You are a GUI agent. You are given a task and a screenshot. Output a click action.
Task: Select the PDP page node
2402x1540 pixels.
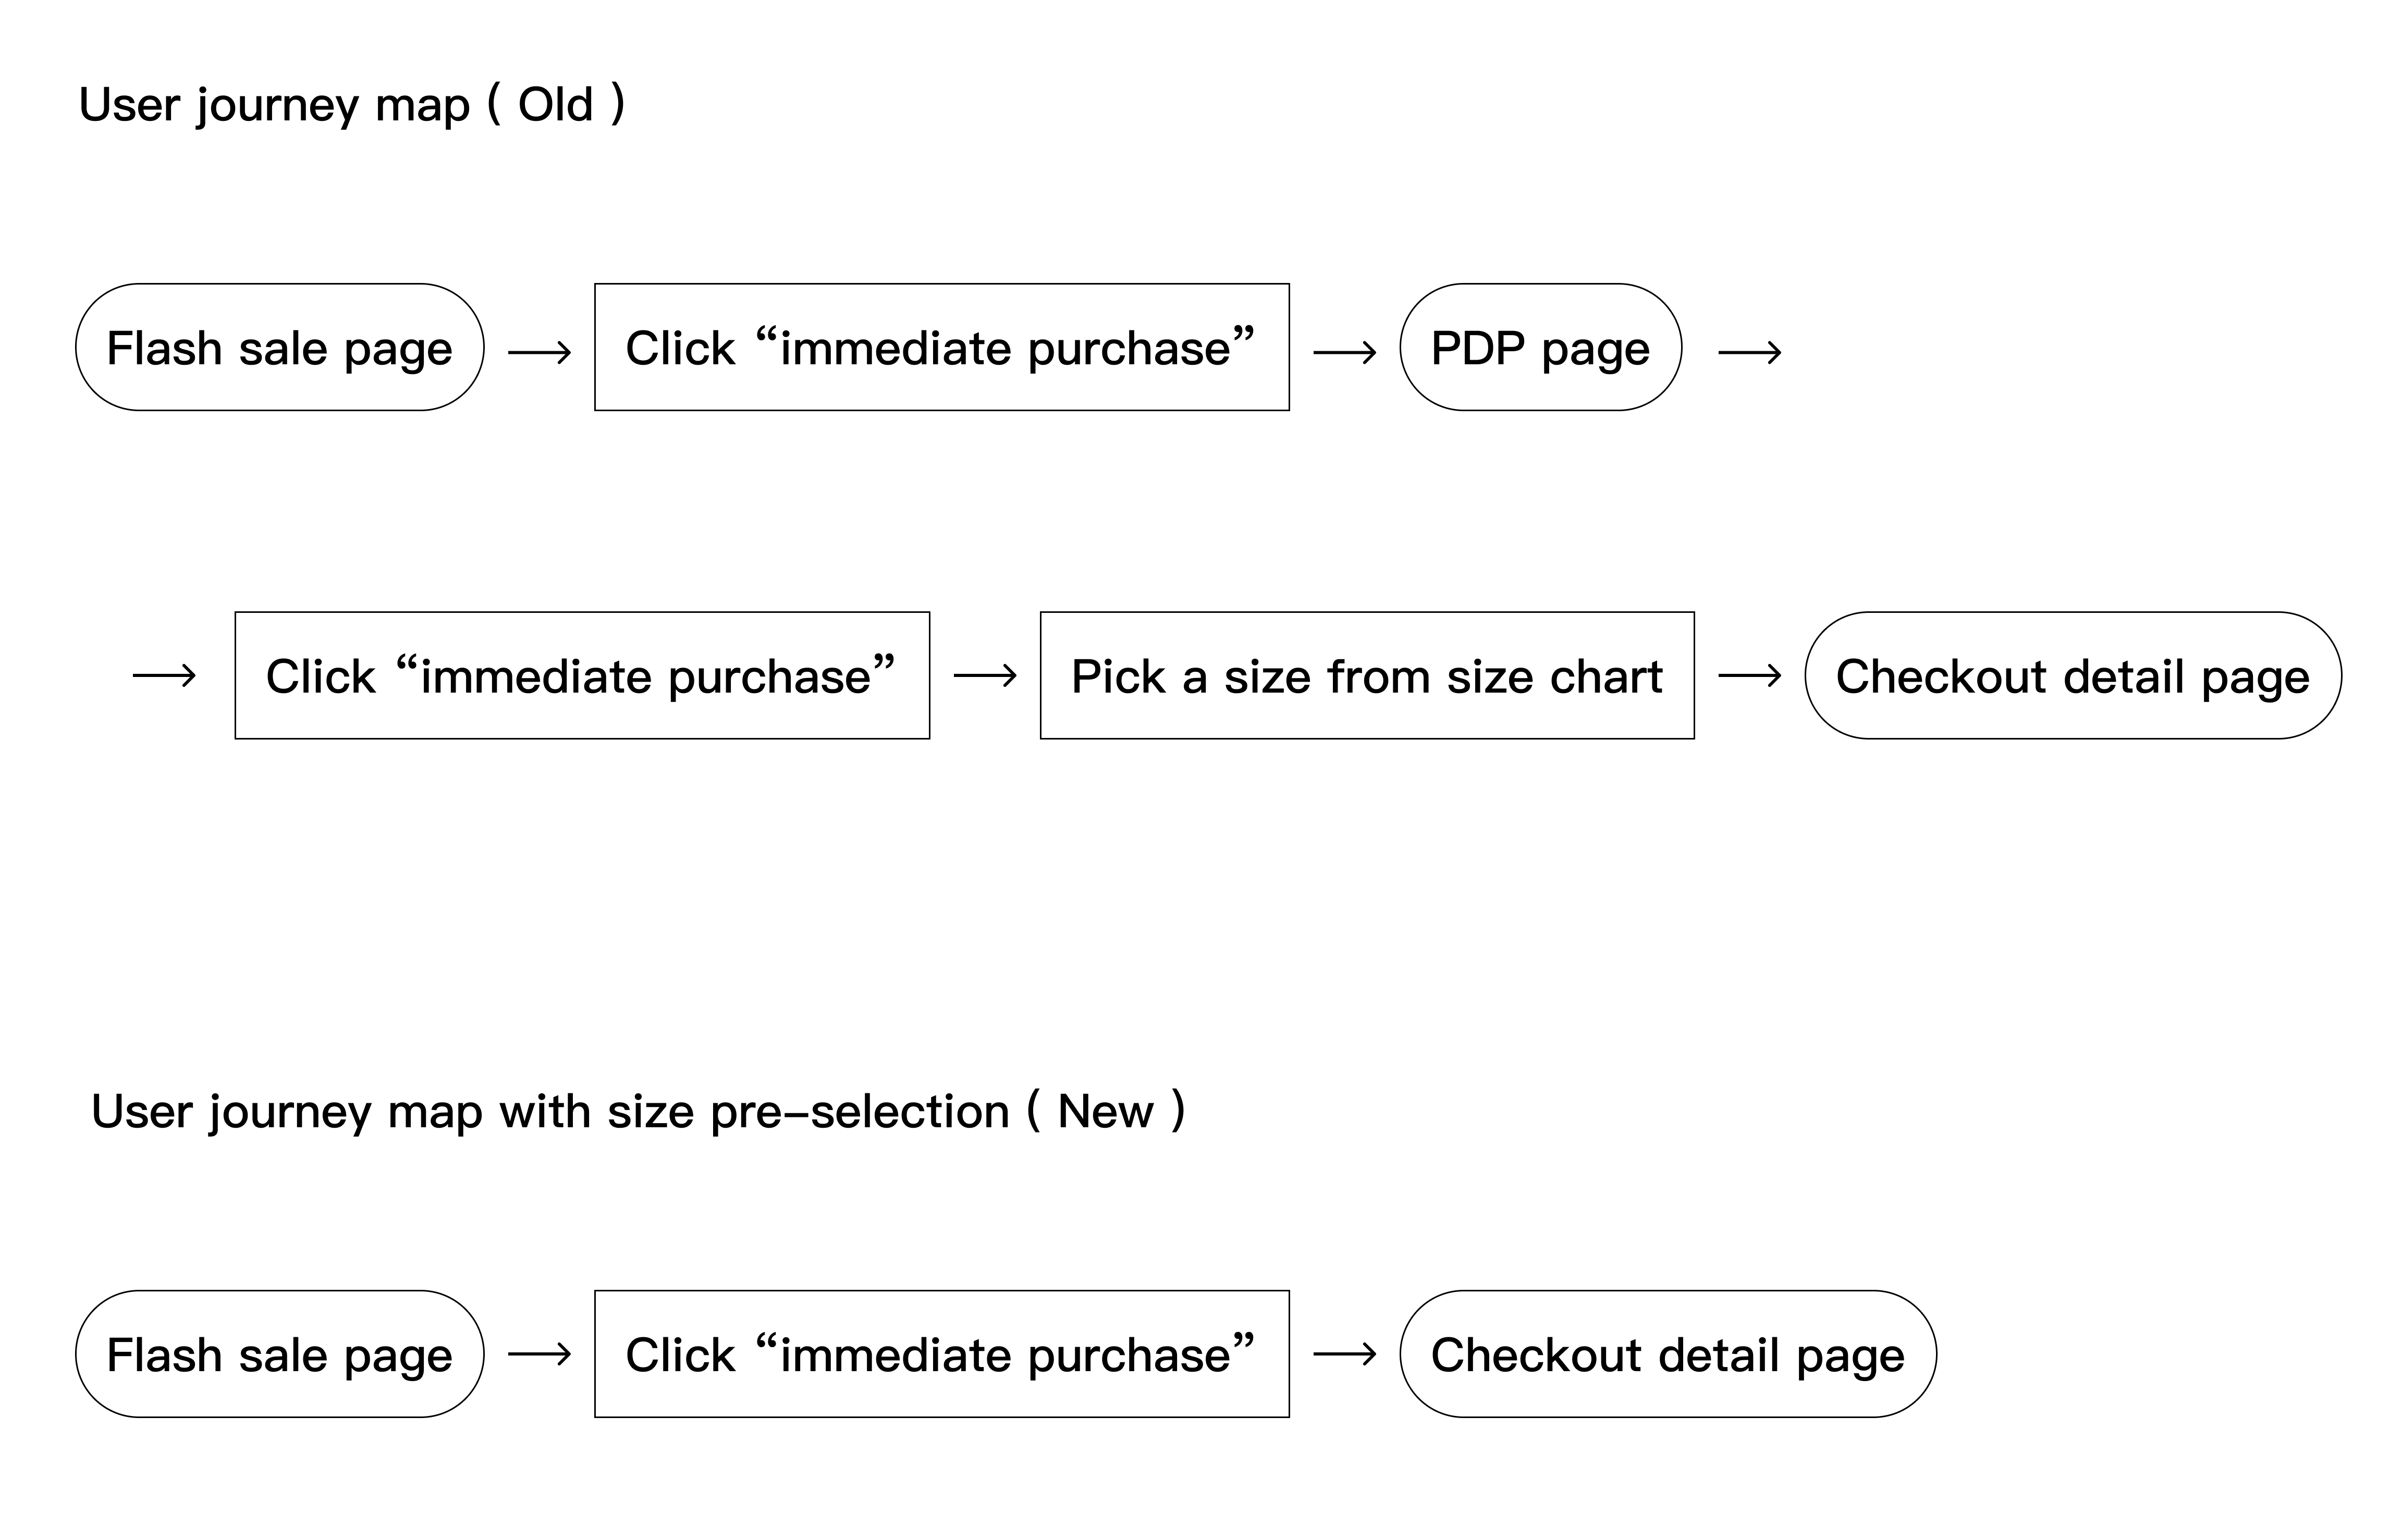(1540, 347)
